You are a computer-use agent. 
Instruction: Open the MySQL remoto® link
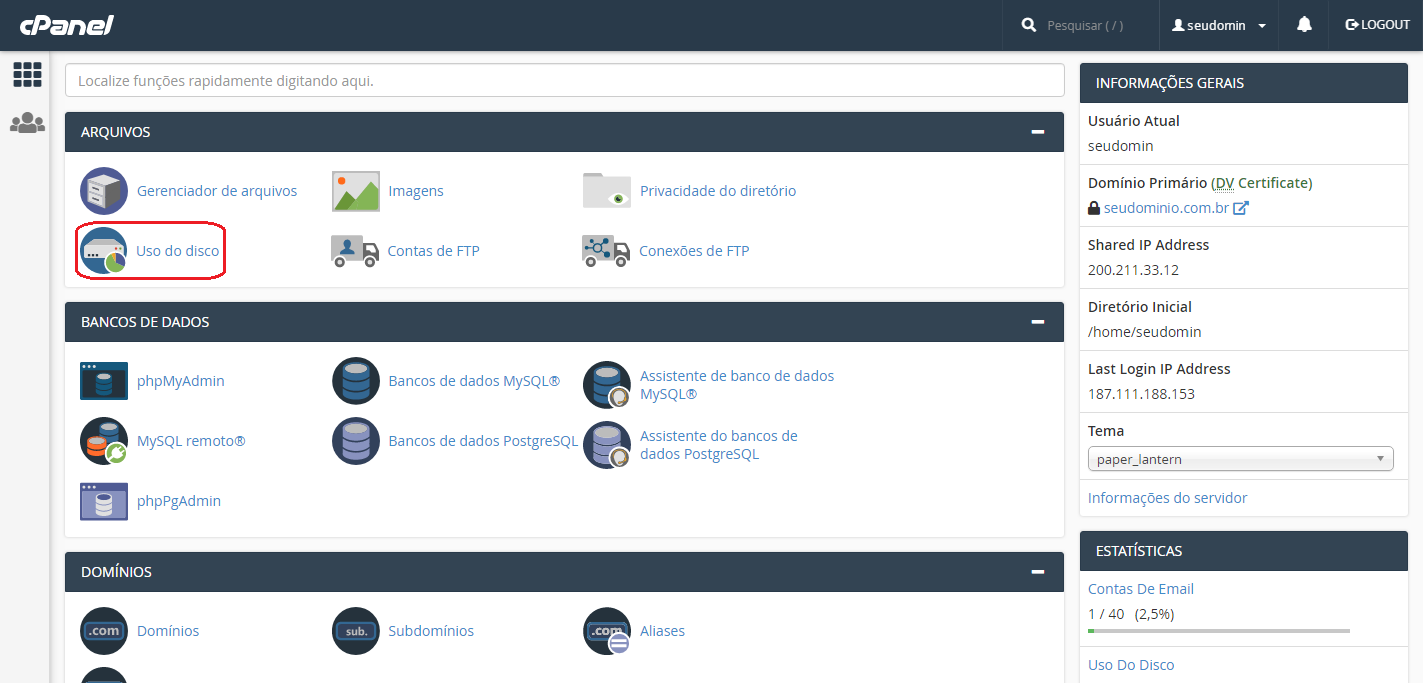[x=191, y=441]
